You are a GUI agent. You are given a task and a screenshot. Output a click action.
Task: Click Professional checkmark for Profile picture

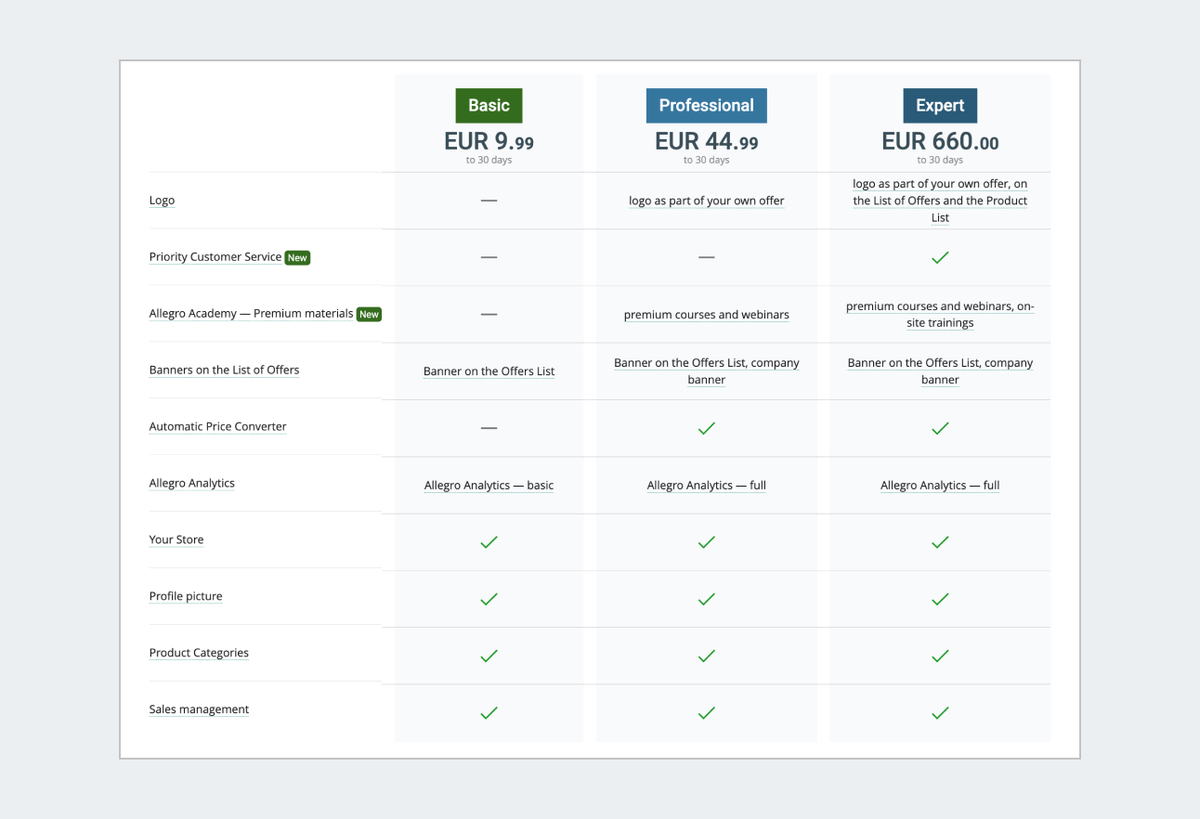706,599
